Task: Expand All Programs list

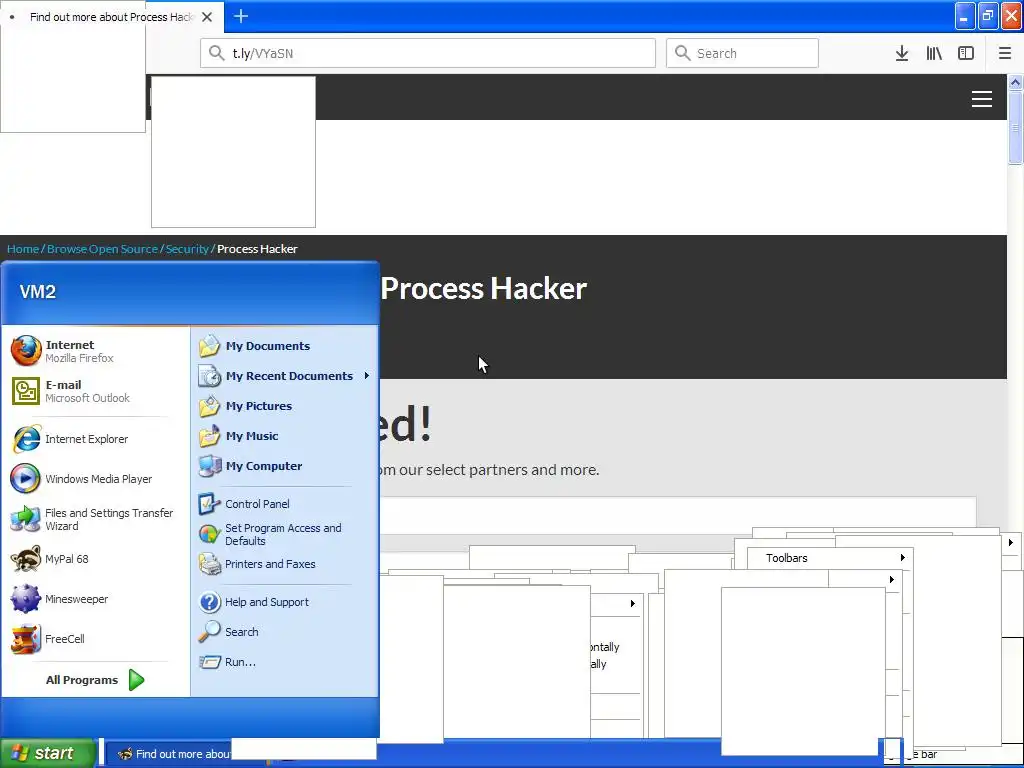Action: (x=95, y=680)
